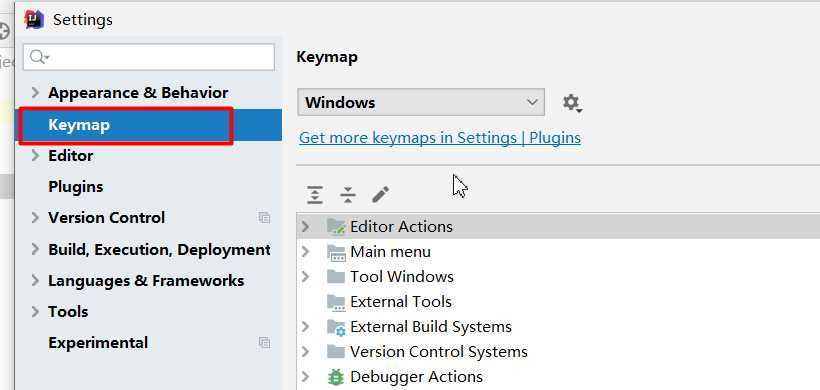Click the copy icon beside Version Control

click(x=265, y=218)
